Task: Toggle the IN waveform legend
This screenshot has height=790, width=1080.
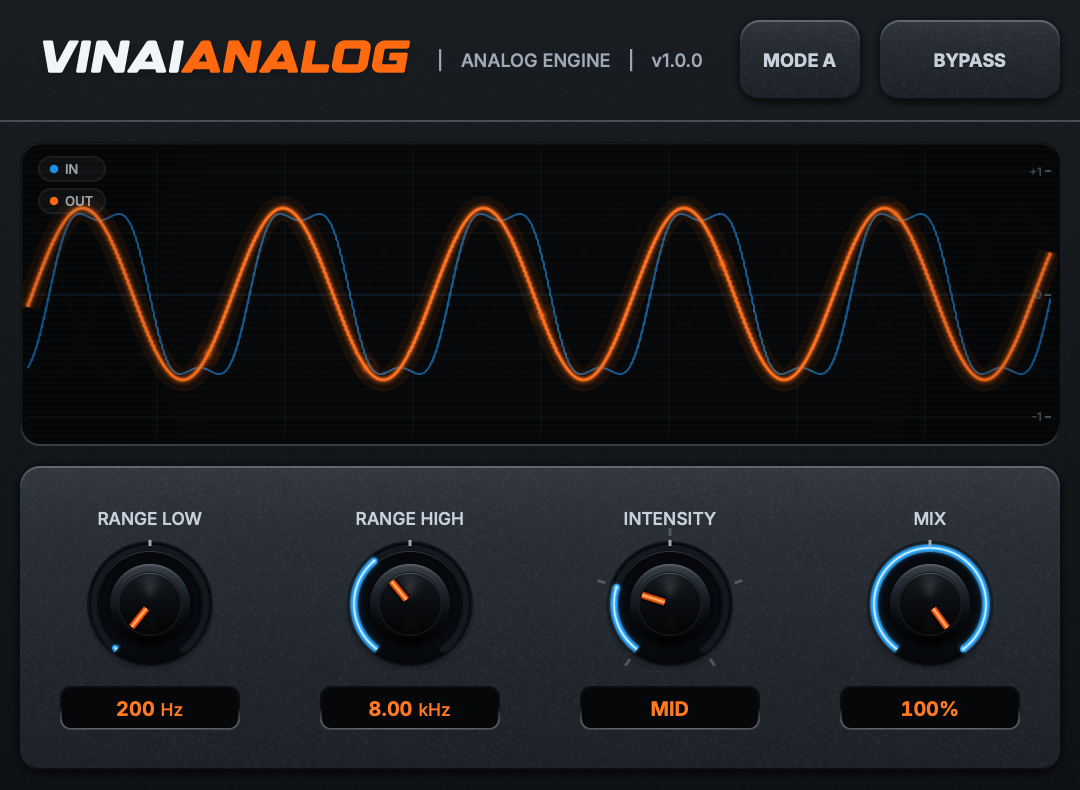Action: tap(72, 169)
